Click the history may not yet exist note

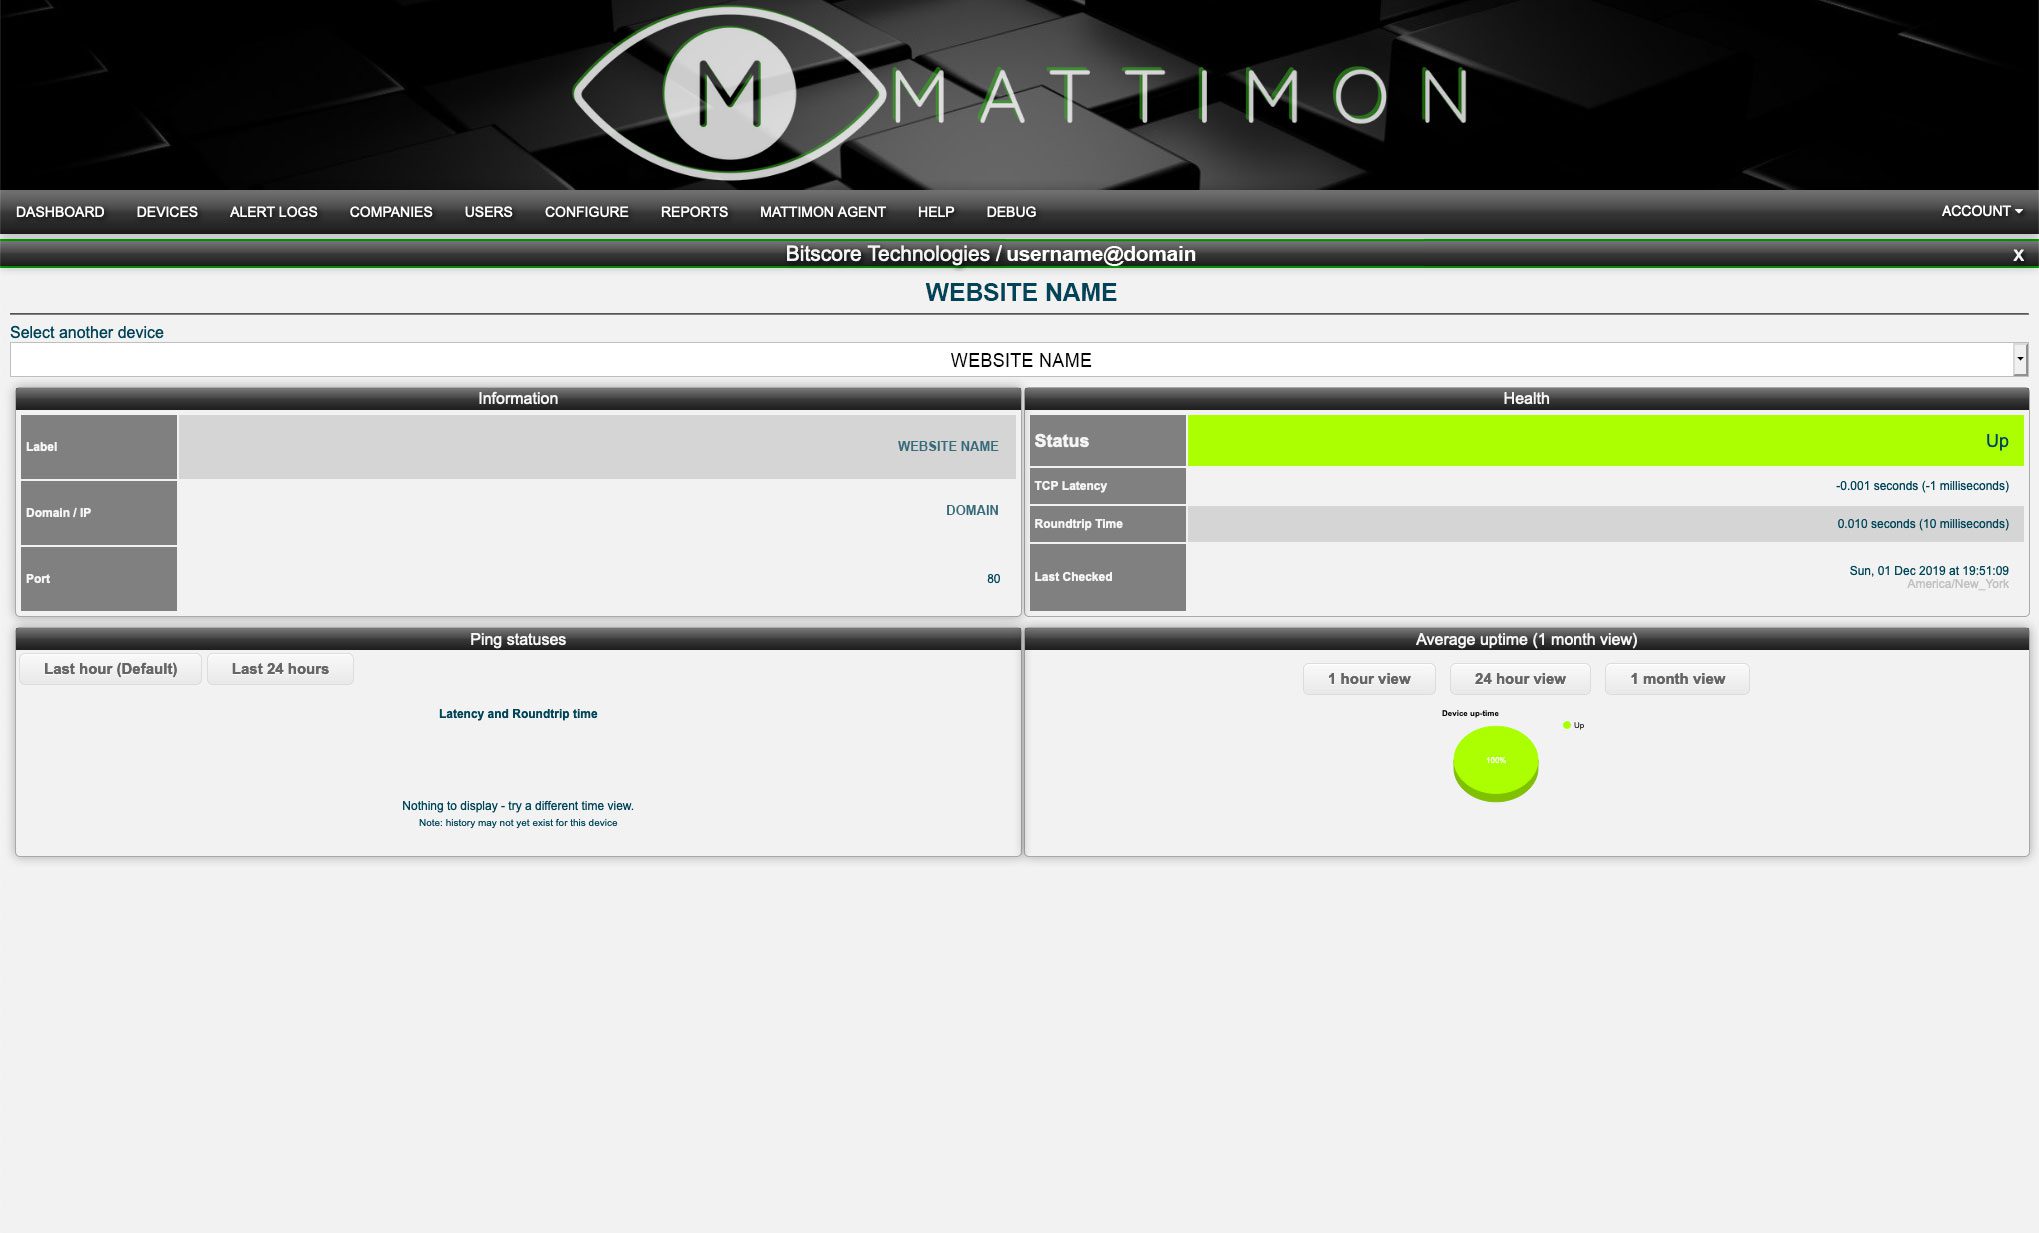(x=518, y=823)
